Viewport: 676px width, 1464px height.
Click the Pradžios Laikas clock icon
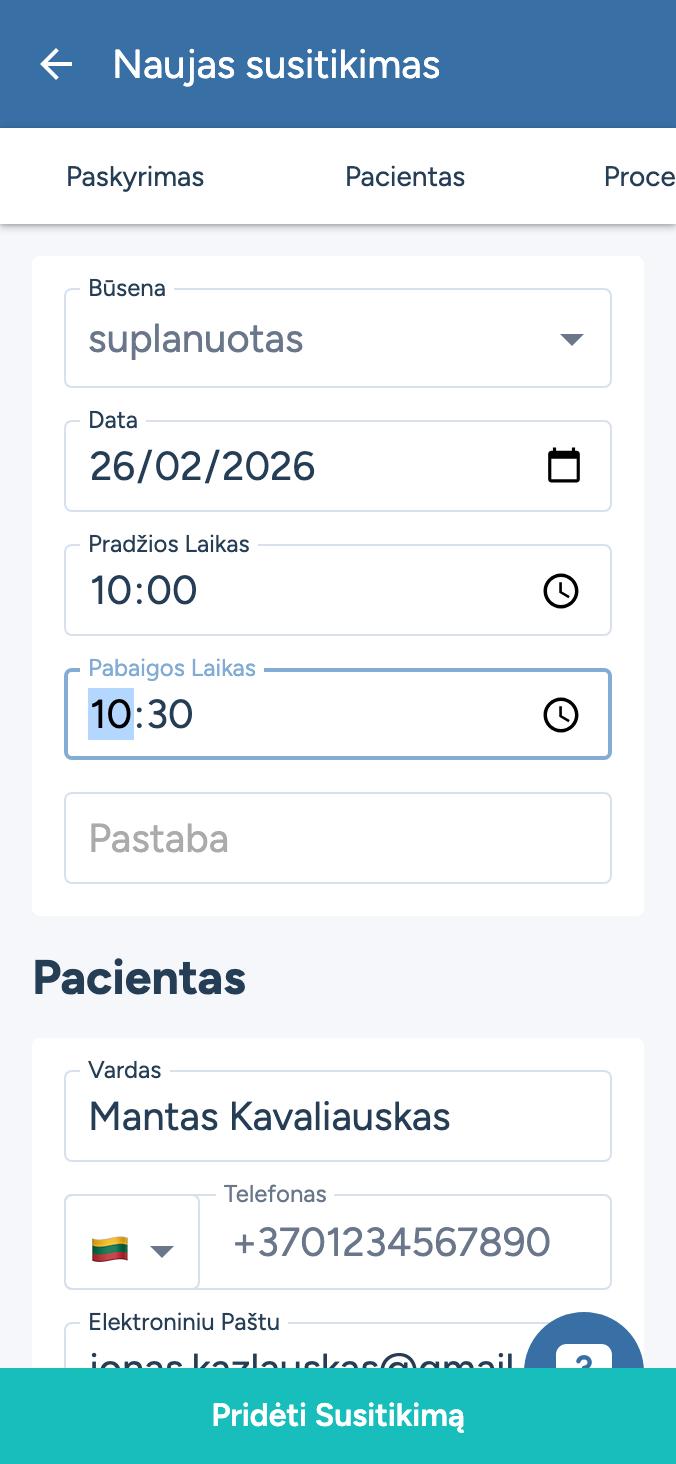click(x=560, y=591)
